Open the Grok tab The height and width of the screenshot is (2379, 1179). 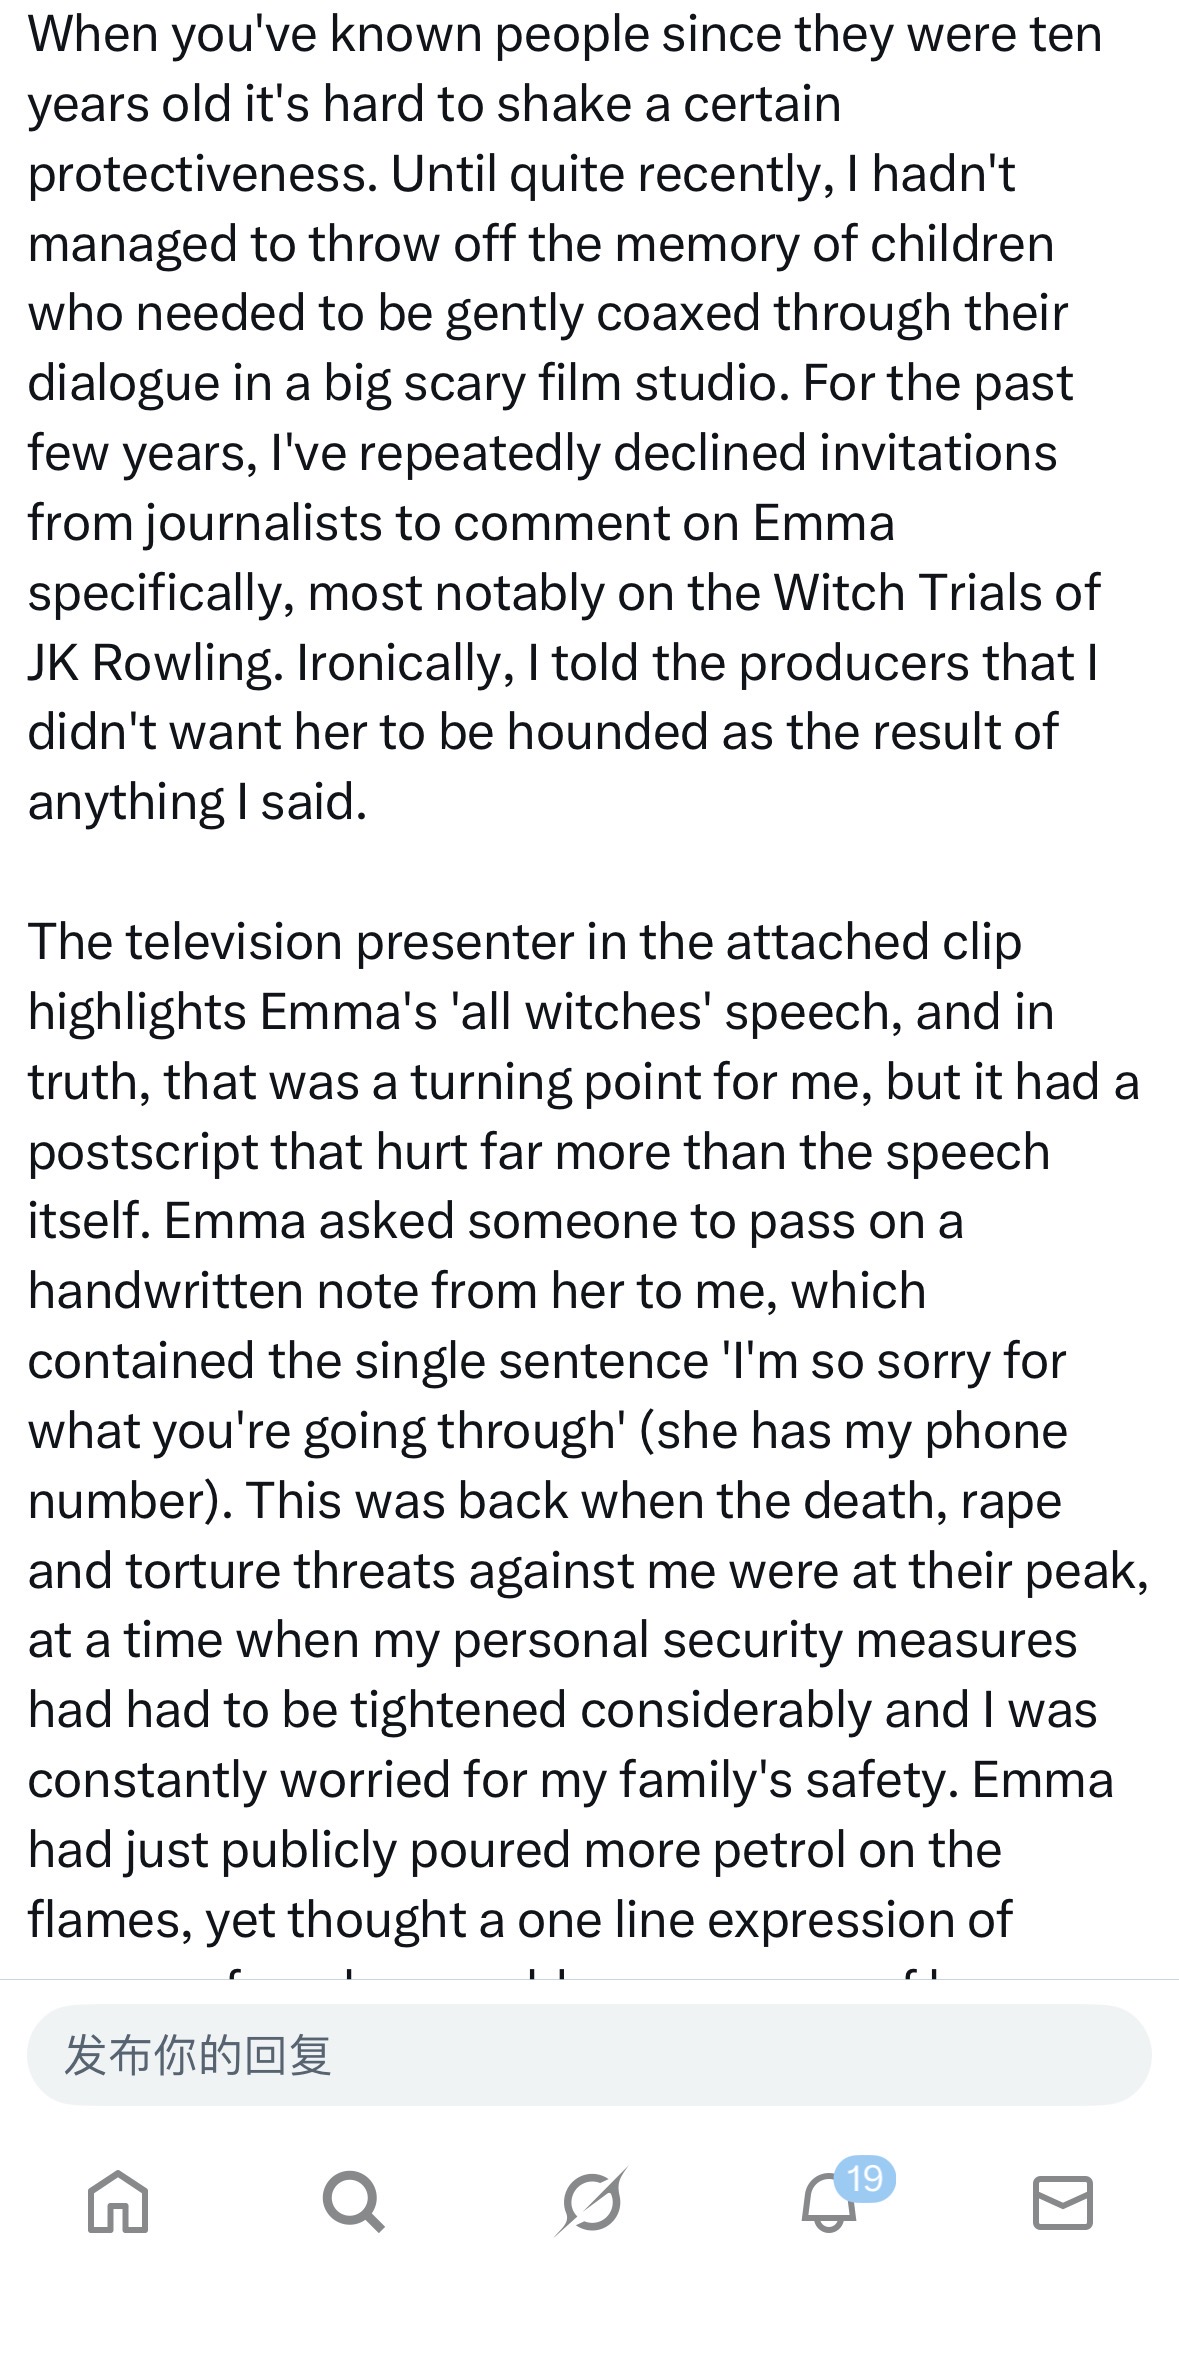(x=590, y=2201)
